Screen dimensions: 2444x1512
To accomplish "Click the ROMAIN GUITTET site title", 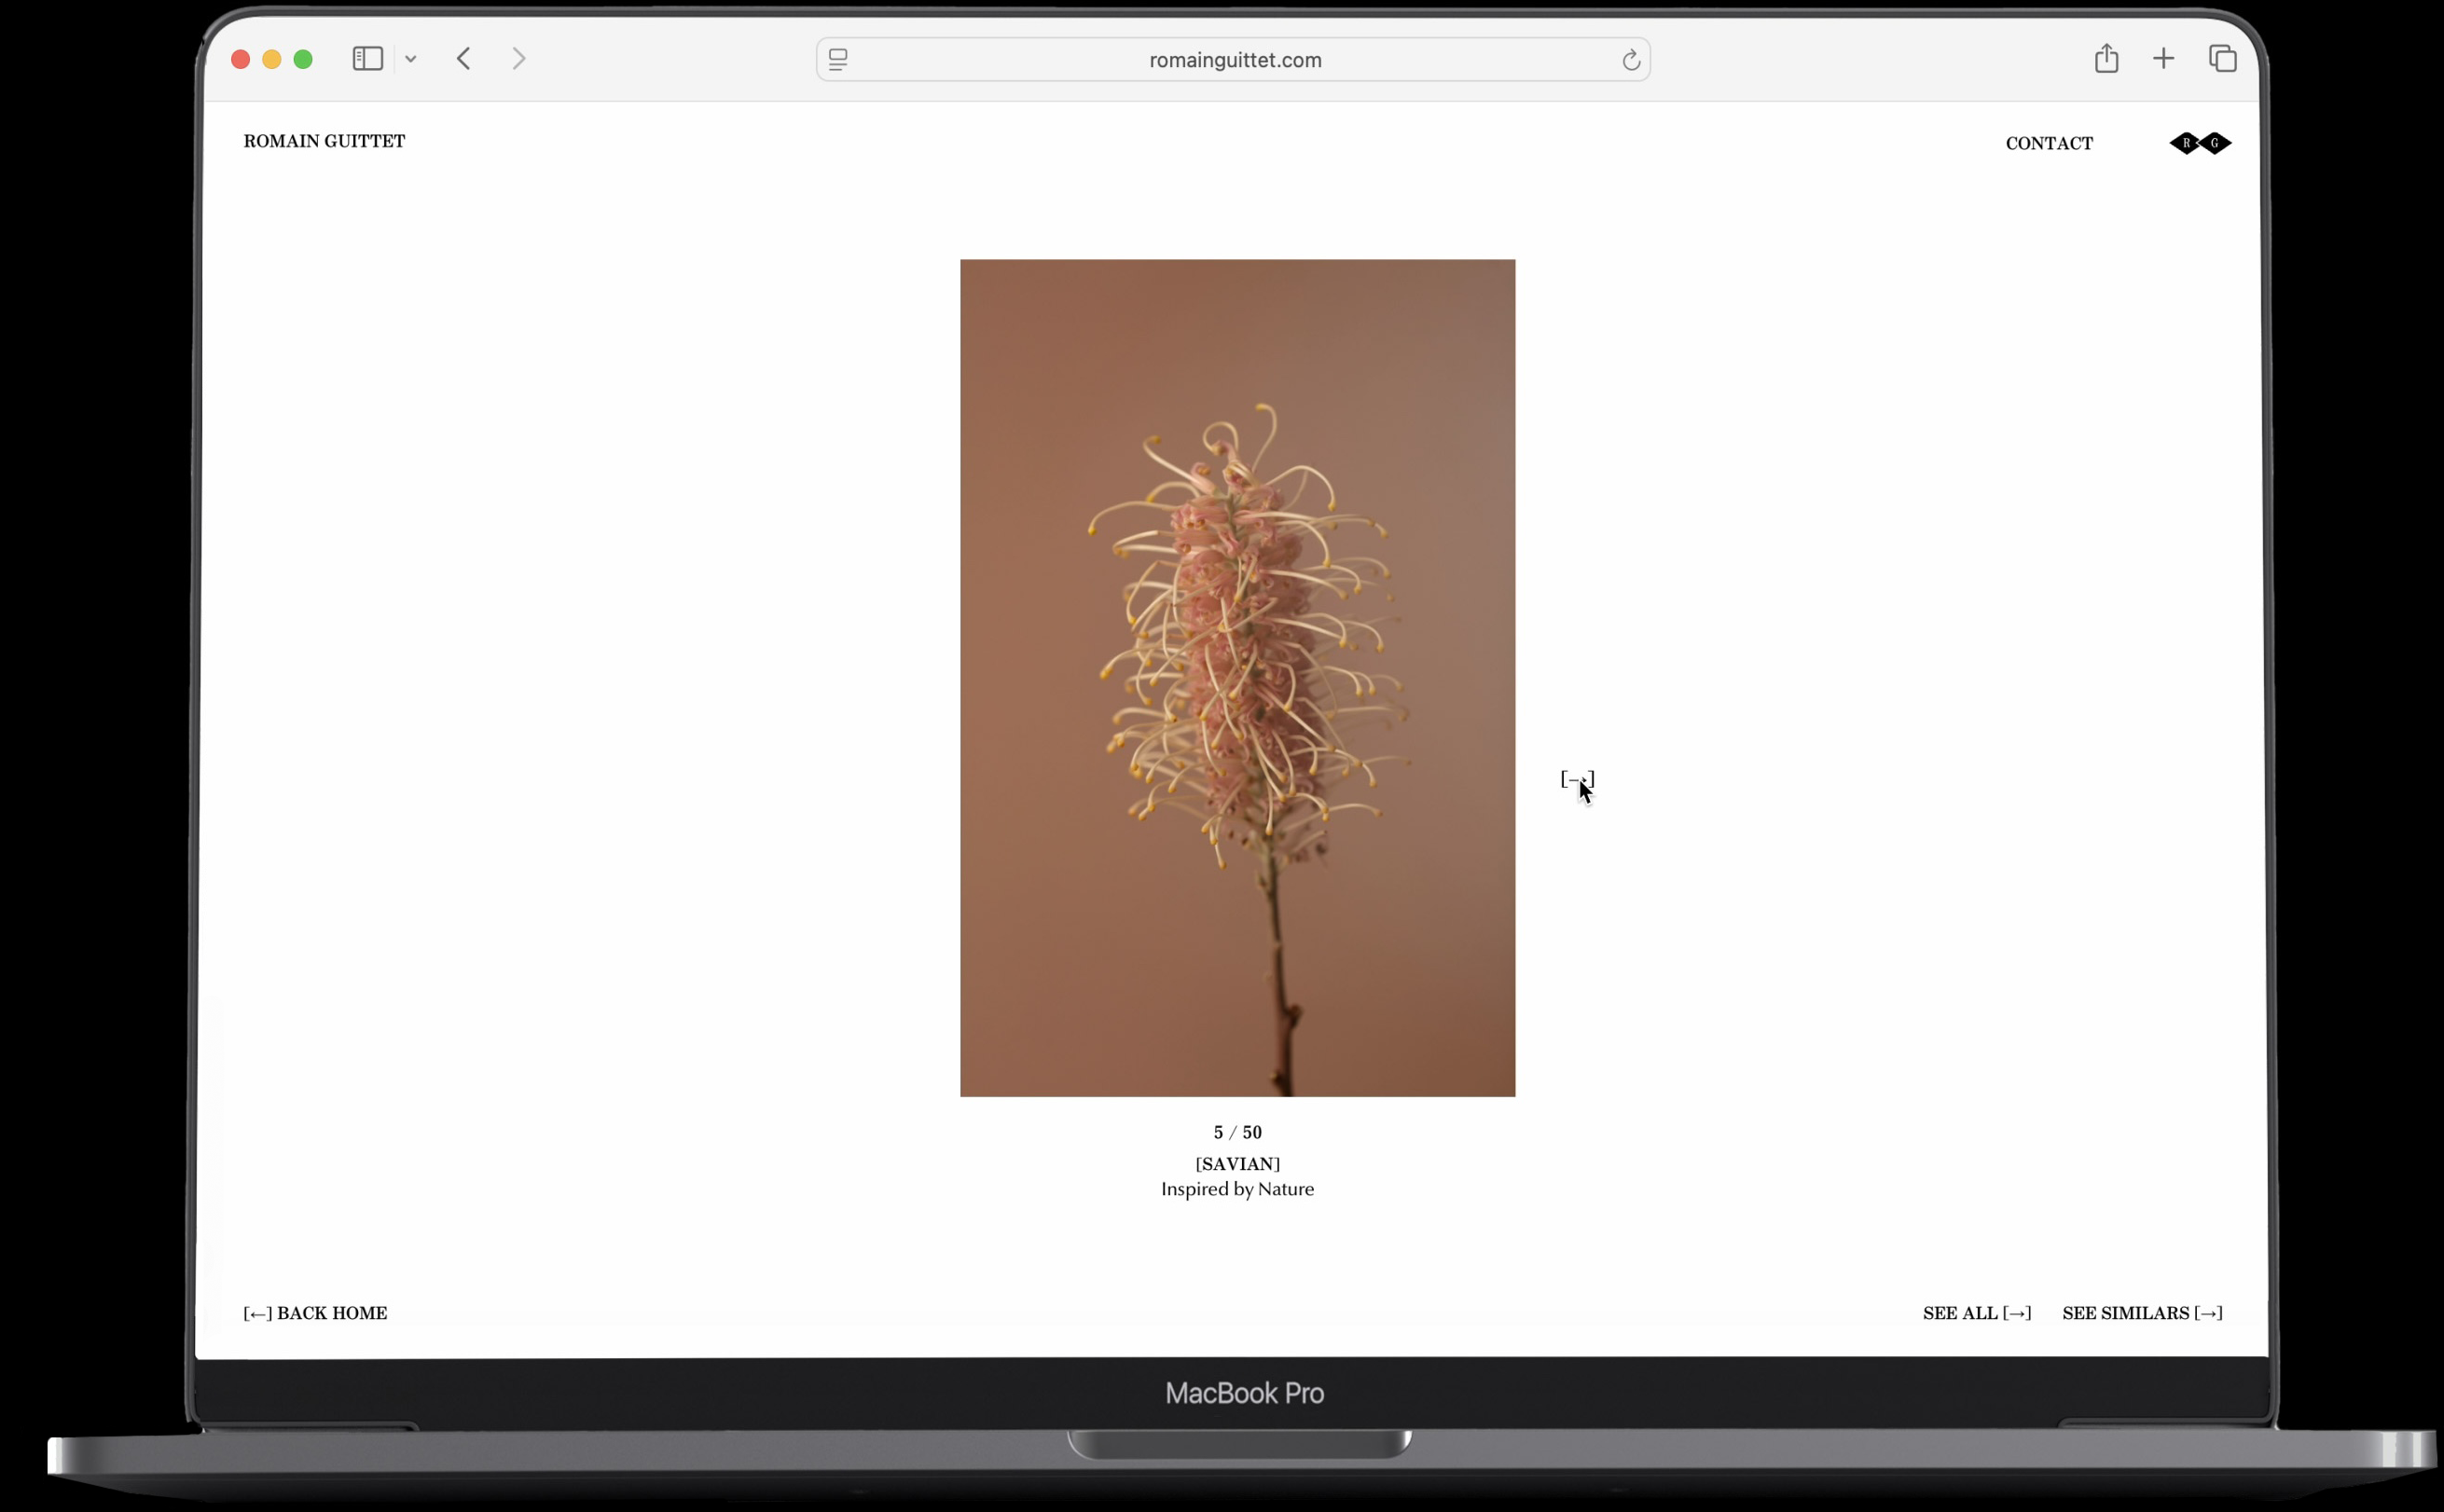I will pos(324,141).
